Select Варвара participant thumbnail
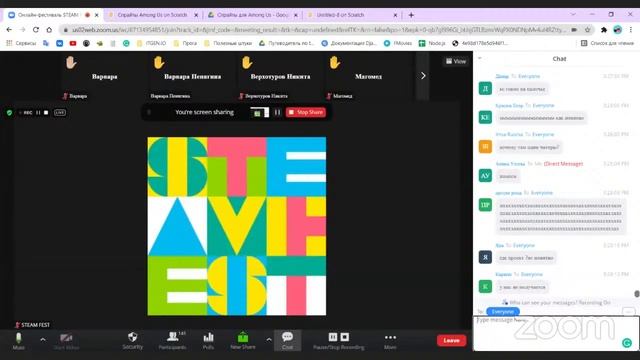The image size is (640, 360). tap(104, 76)
